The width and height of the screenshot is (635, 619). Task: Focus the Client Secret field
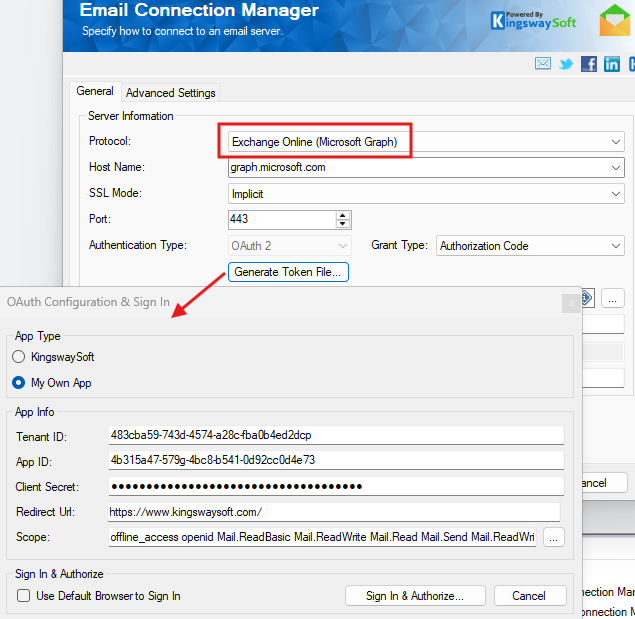[336, 486]
